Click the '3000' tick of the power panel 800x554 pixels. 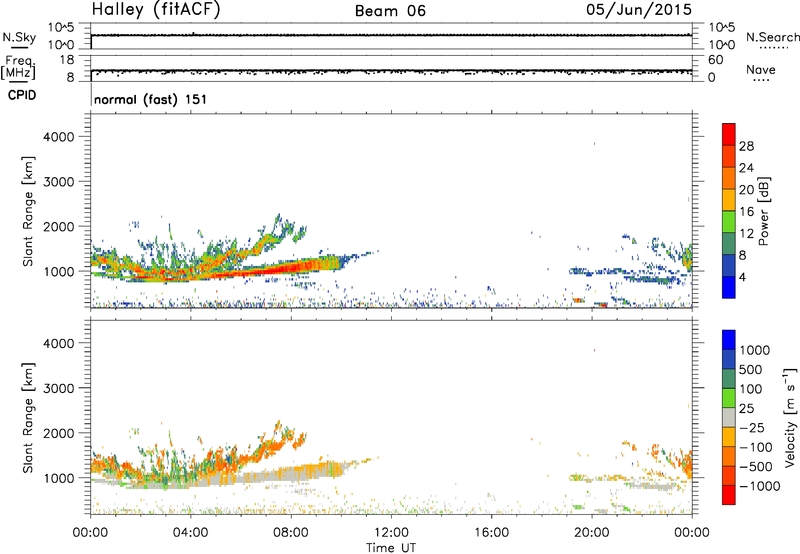tap(58, 182)
